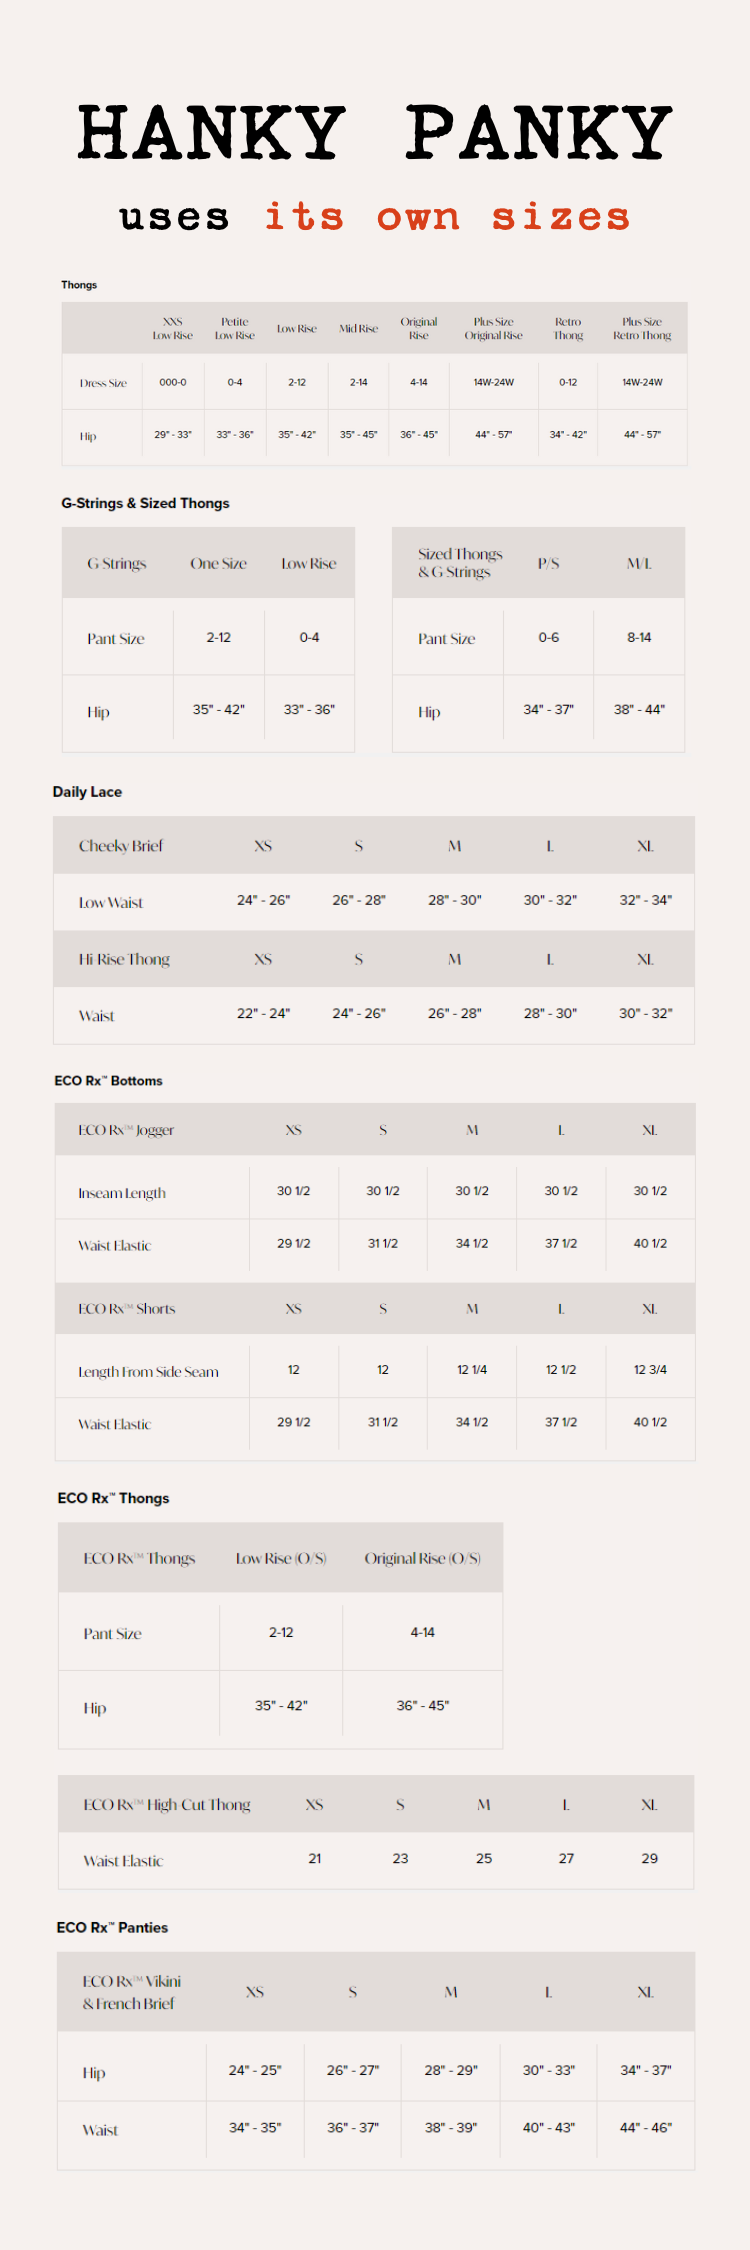The image size is (750, 2250).
Task: Click the Hi Rise Thong row header
Action: tap(124, 959)
